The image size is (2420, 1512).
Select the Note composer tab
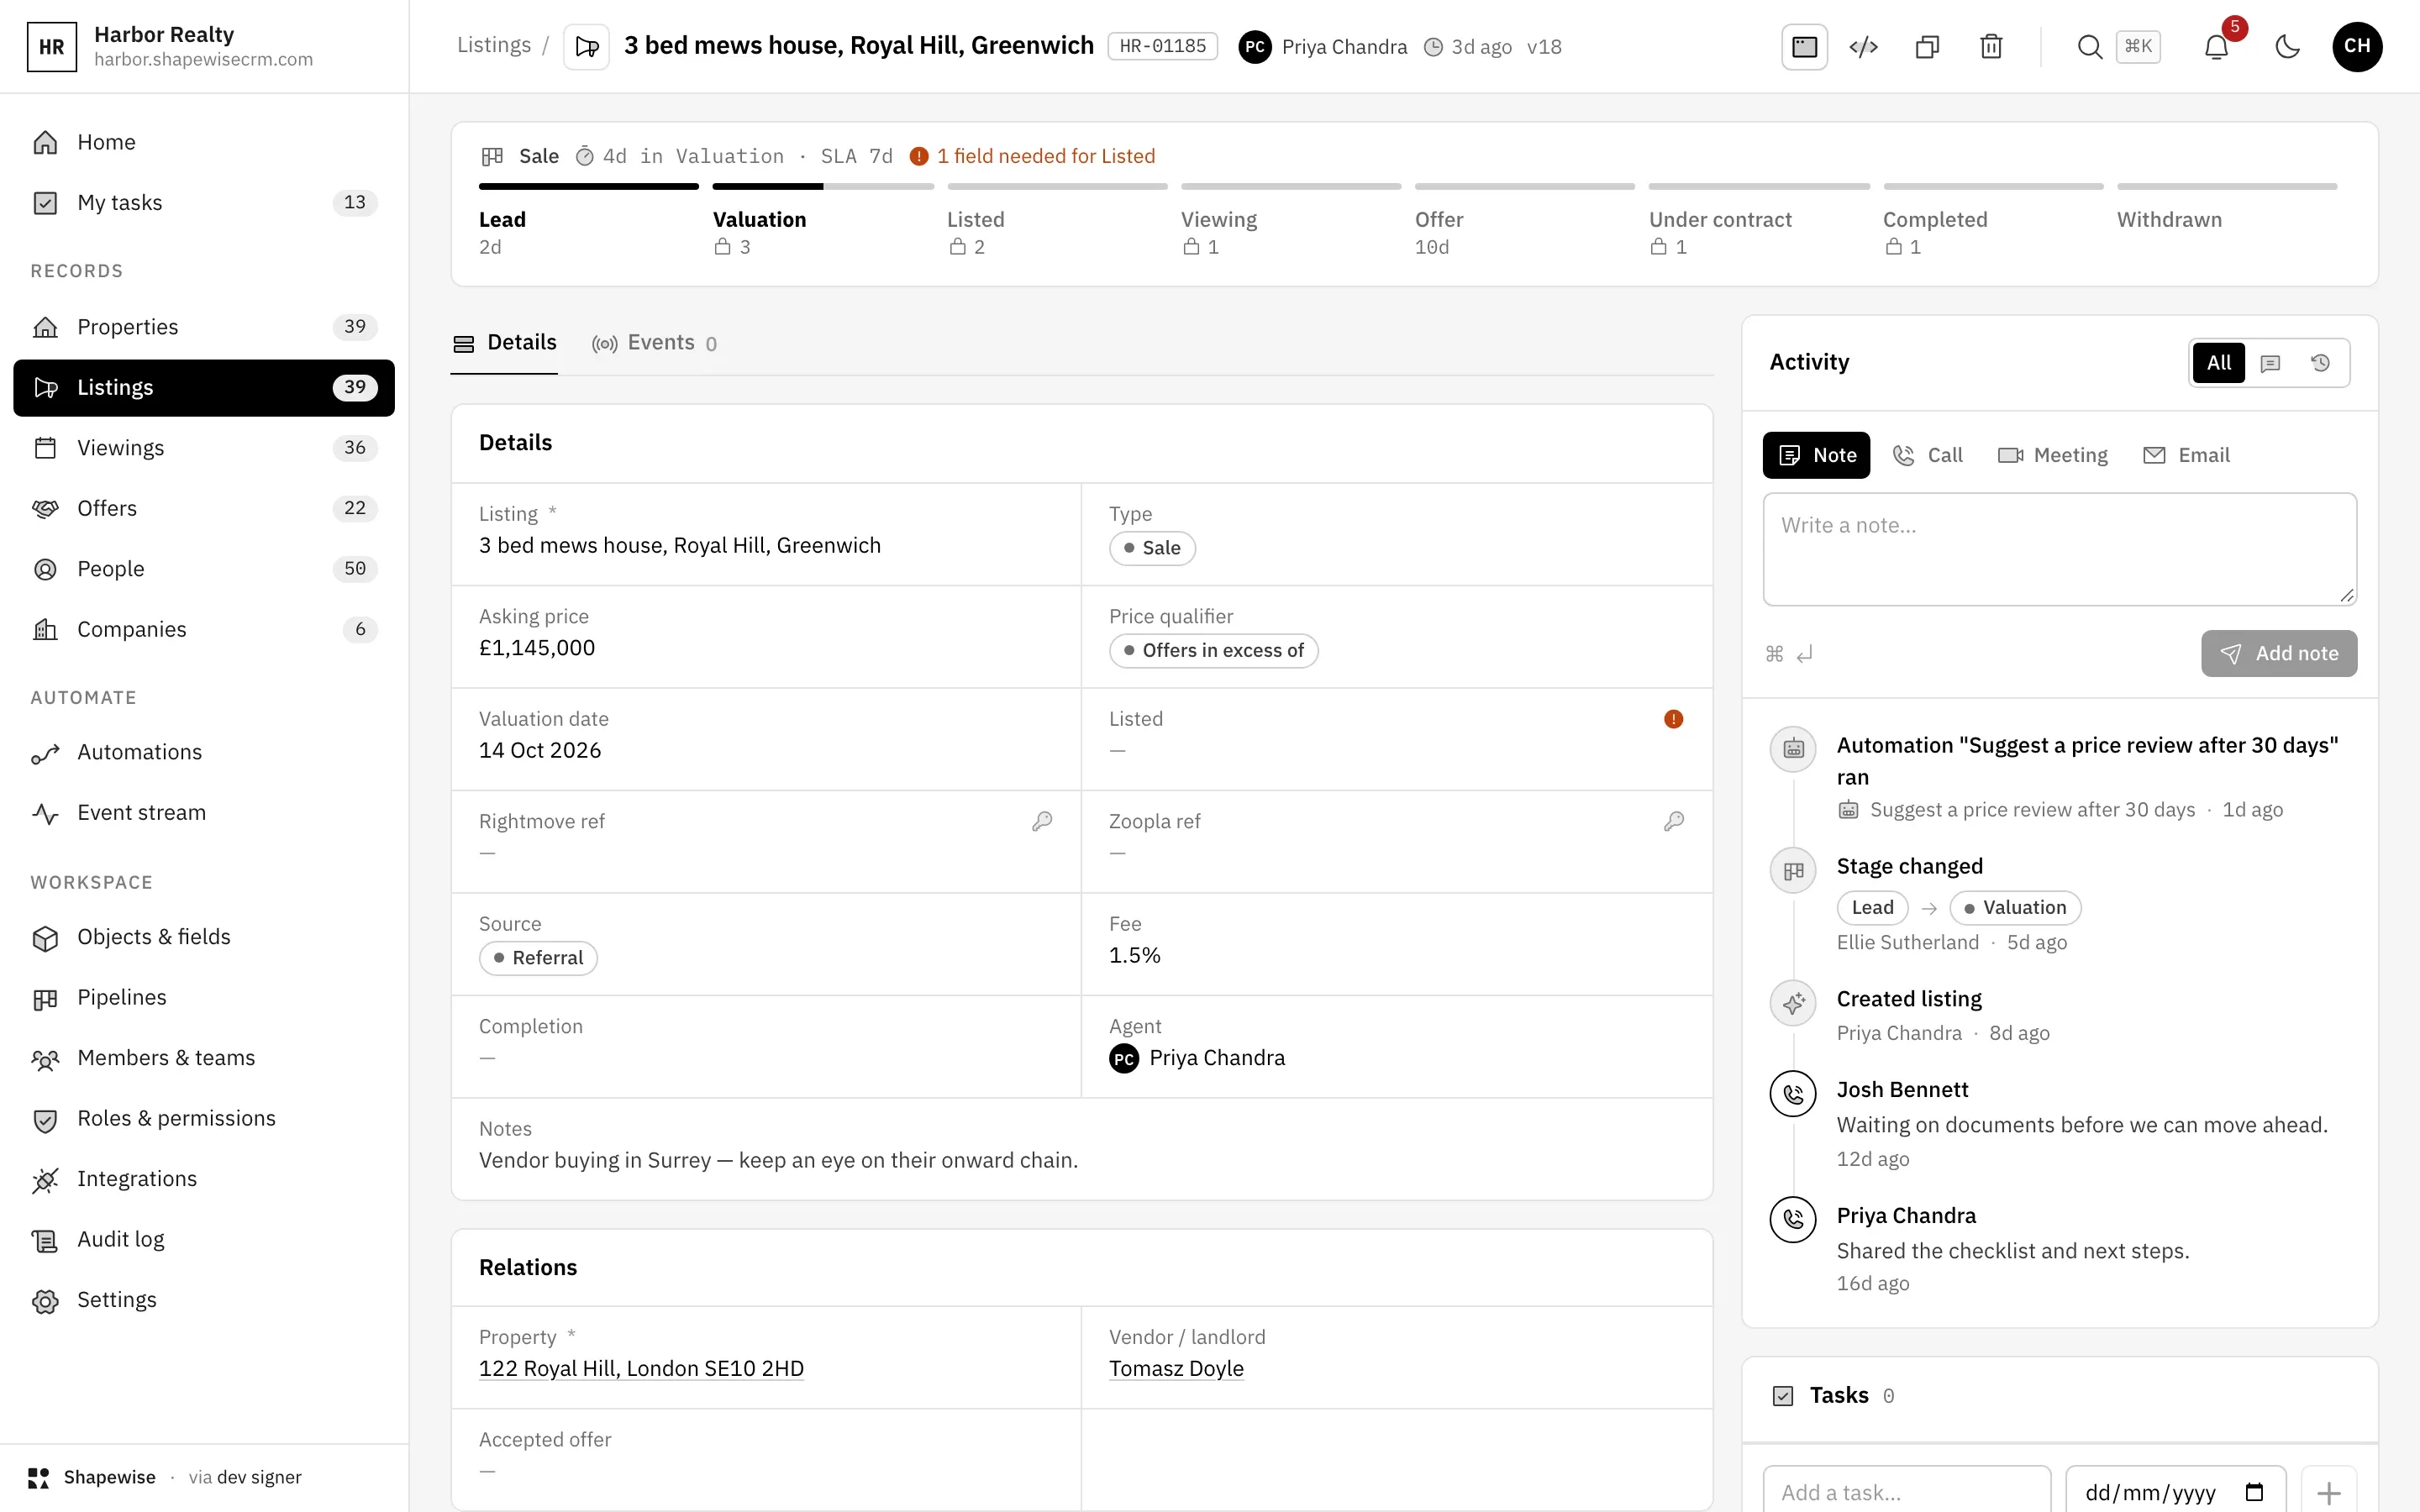pyautogui.click(x=1816, y=456)
